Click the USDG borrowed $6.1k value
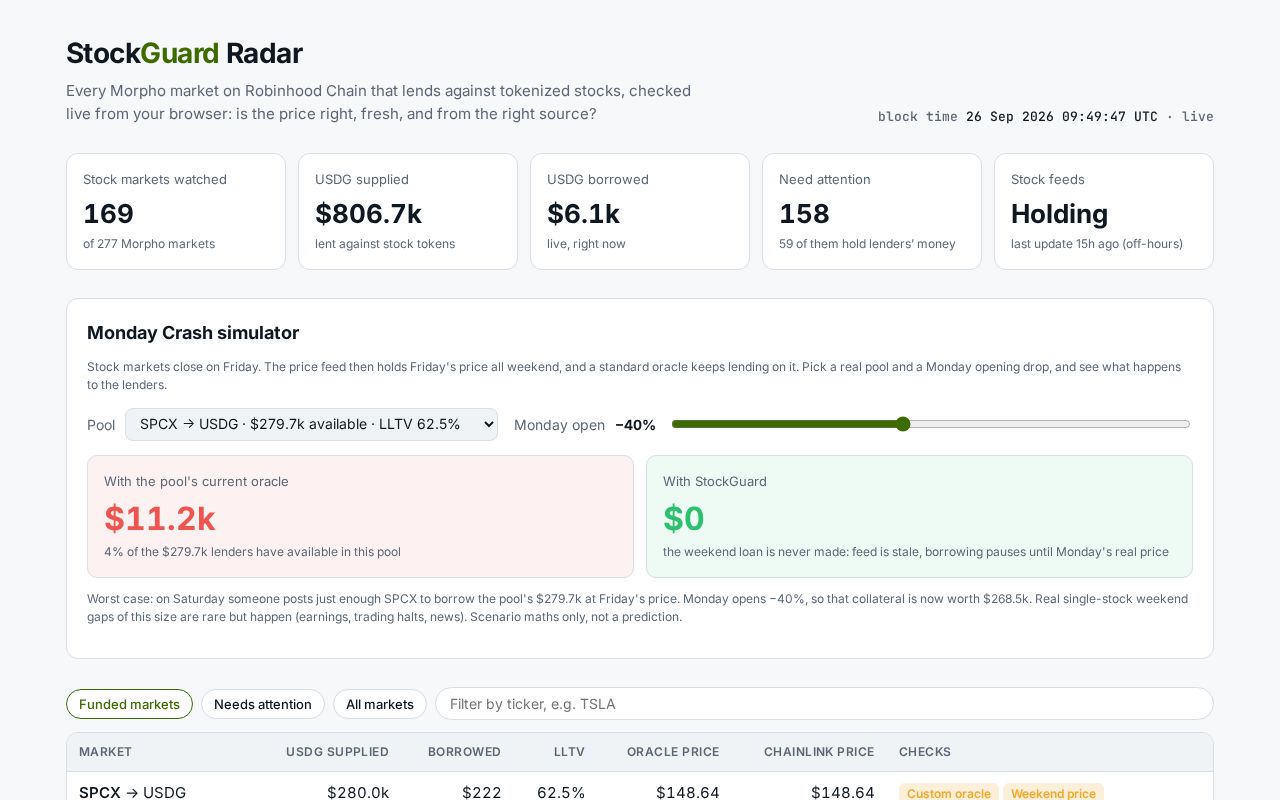The width and height of the screenshot is (1280, 800). coord(583,214)
